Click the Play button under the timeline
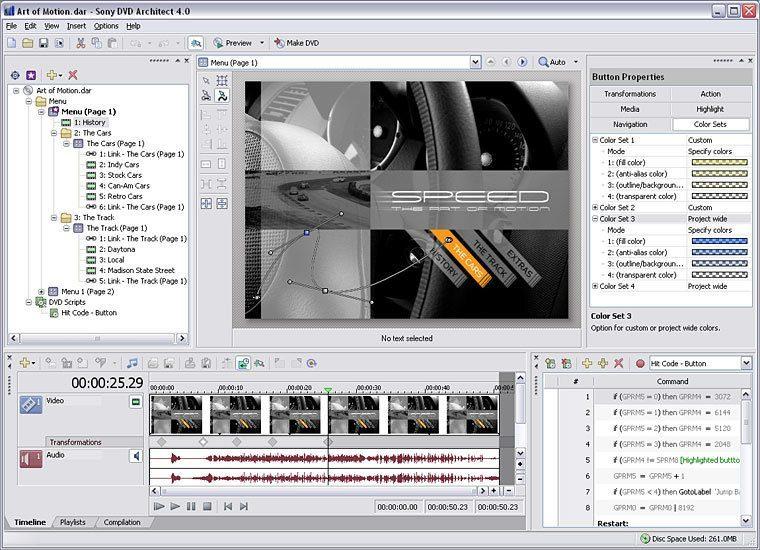The height and width of the screenshot is (550, 760). (x=175, y=507)
